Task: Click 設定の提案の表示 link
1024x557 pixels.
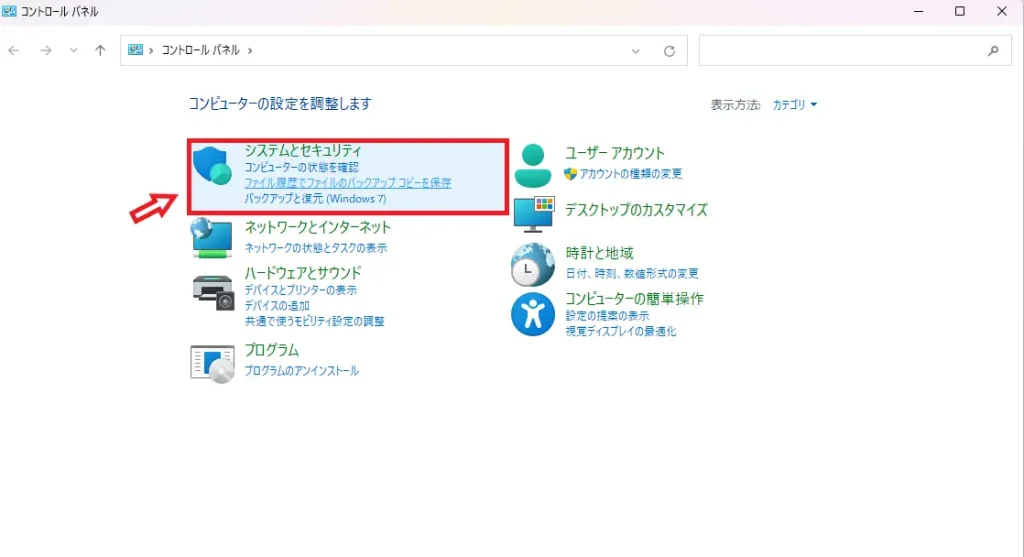Action: tap(607, 316)
